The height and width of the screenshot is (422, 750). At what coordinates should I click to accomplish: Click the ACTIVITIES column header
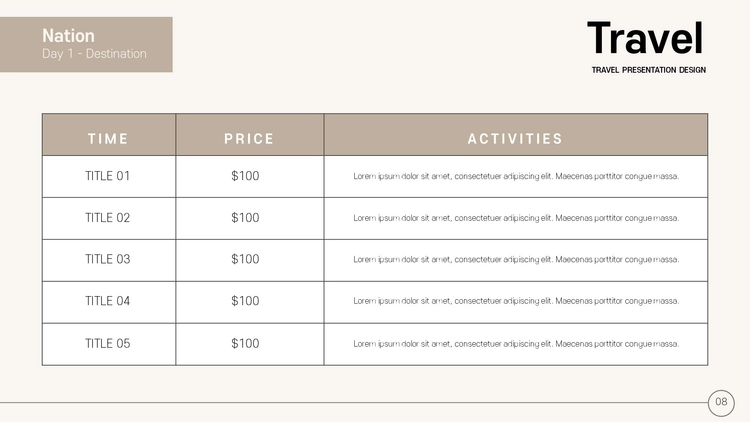pyautogui.click(x=515, y=139)
